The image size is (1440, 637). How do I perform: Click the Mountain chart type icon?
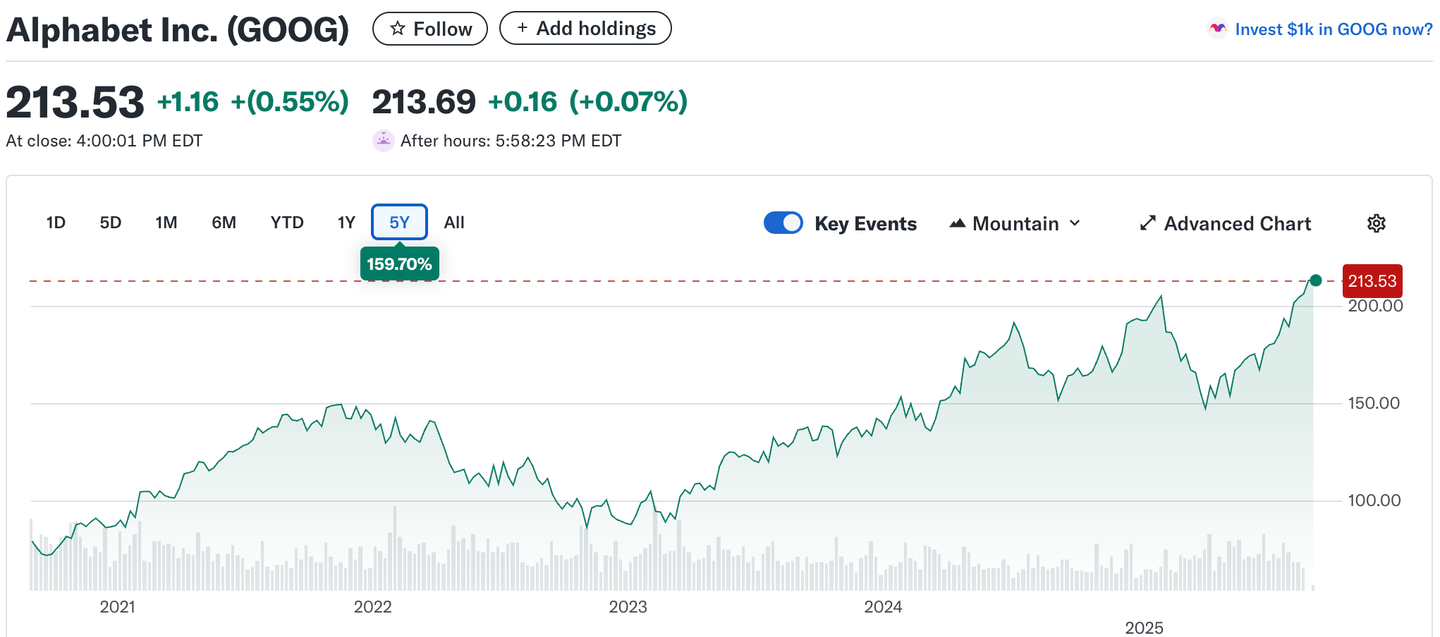pos(957,223)
